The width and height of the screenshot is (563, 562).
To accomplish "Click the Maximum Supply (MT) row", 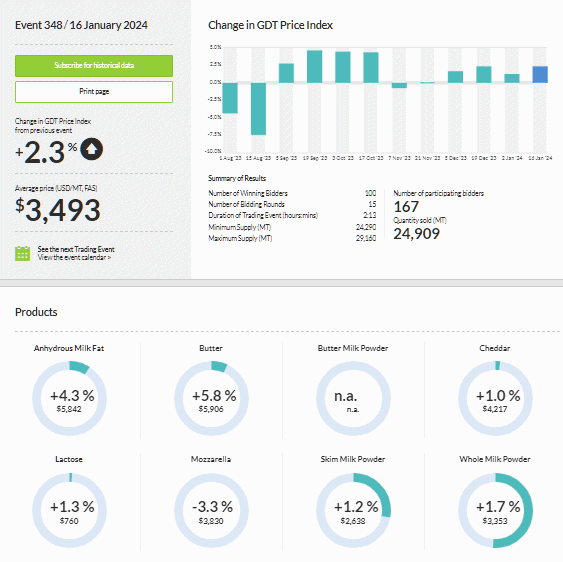I will point(292,238).
